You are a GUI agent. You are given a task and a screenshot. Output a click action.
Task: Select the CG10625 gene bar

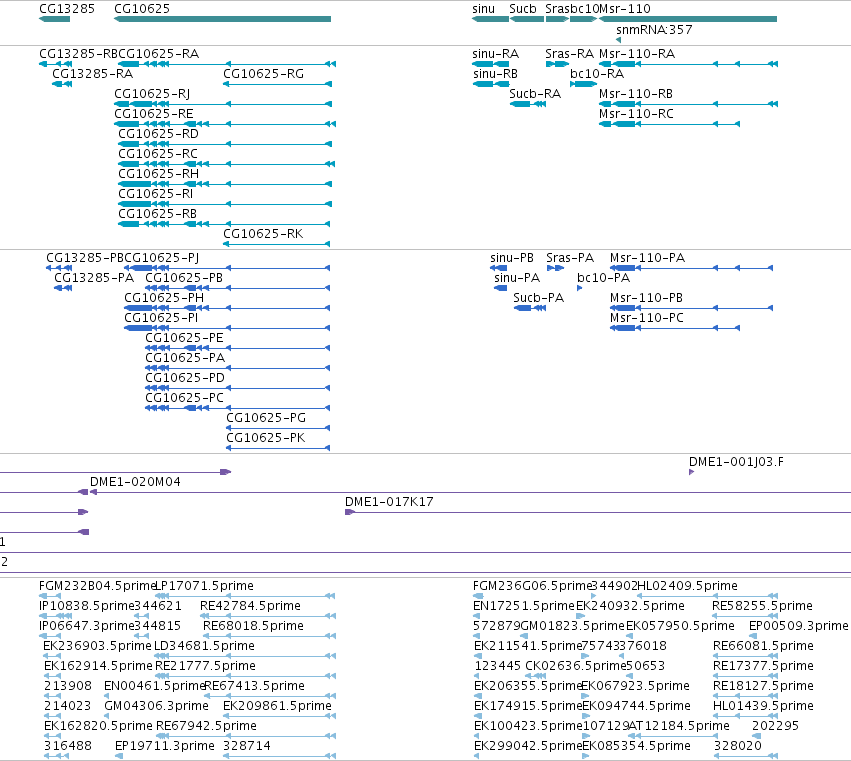[x=223, y=19]
